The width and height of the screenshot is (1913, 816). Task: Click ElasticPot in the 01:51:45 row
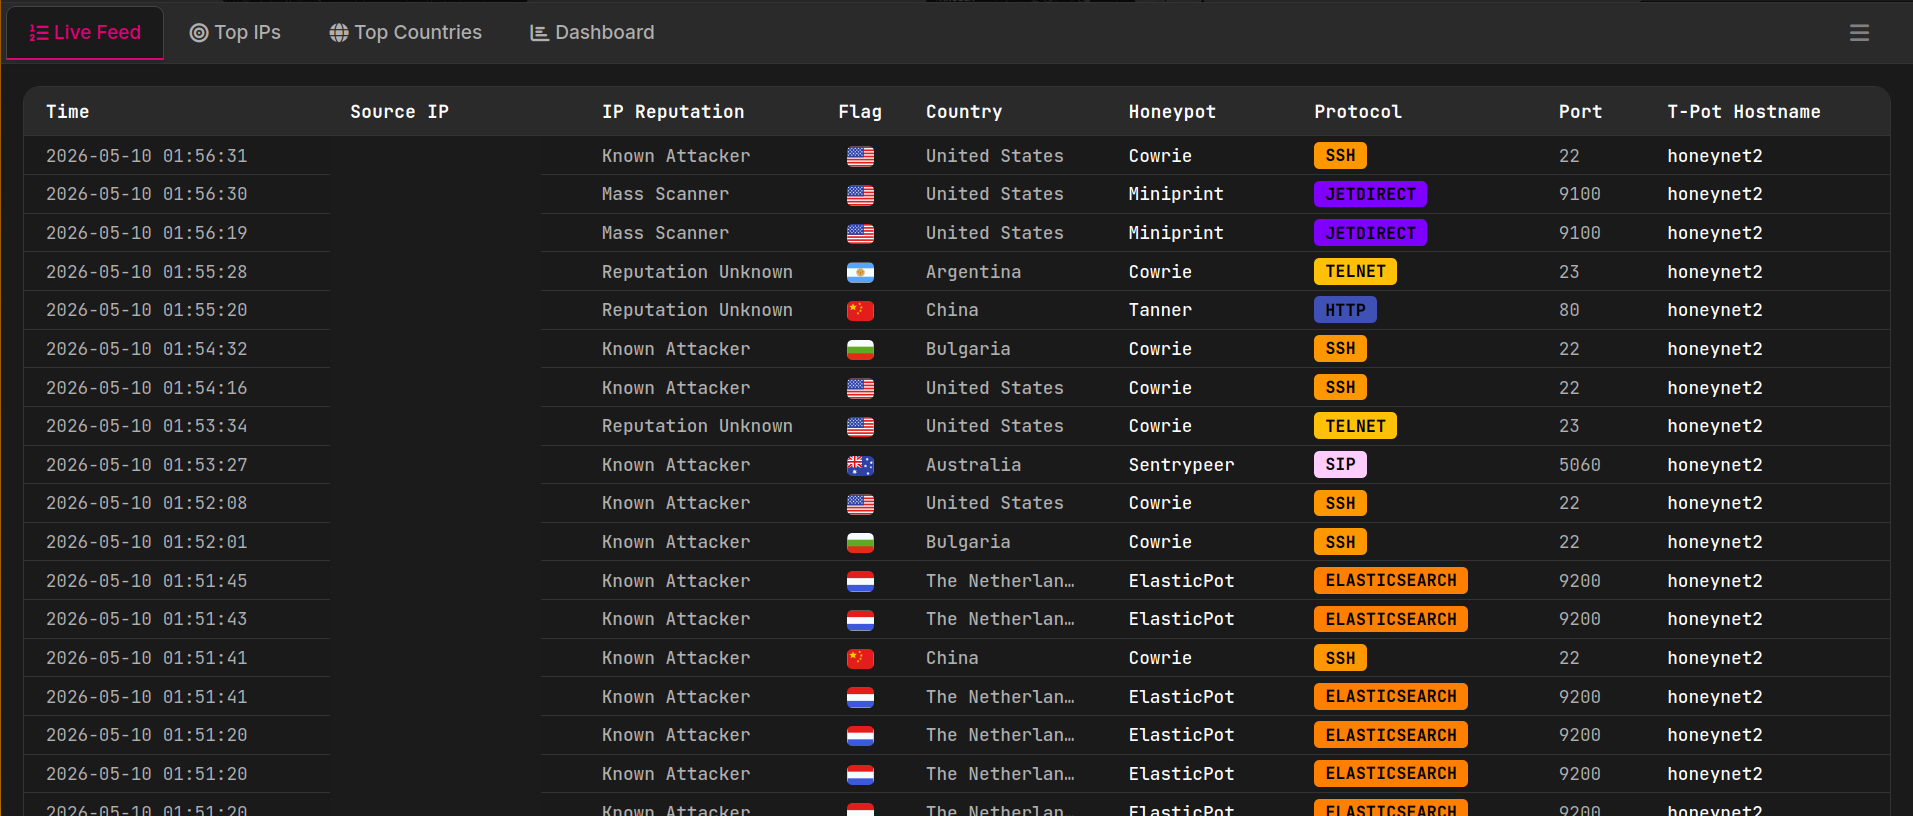[1181, 581]
